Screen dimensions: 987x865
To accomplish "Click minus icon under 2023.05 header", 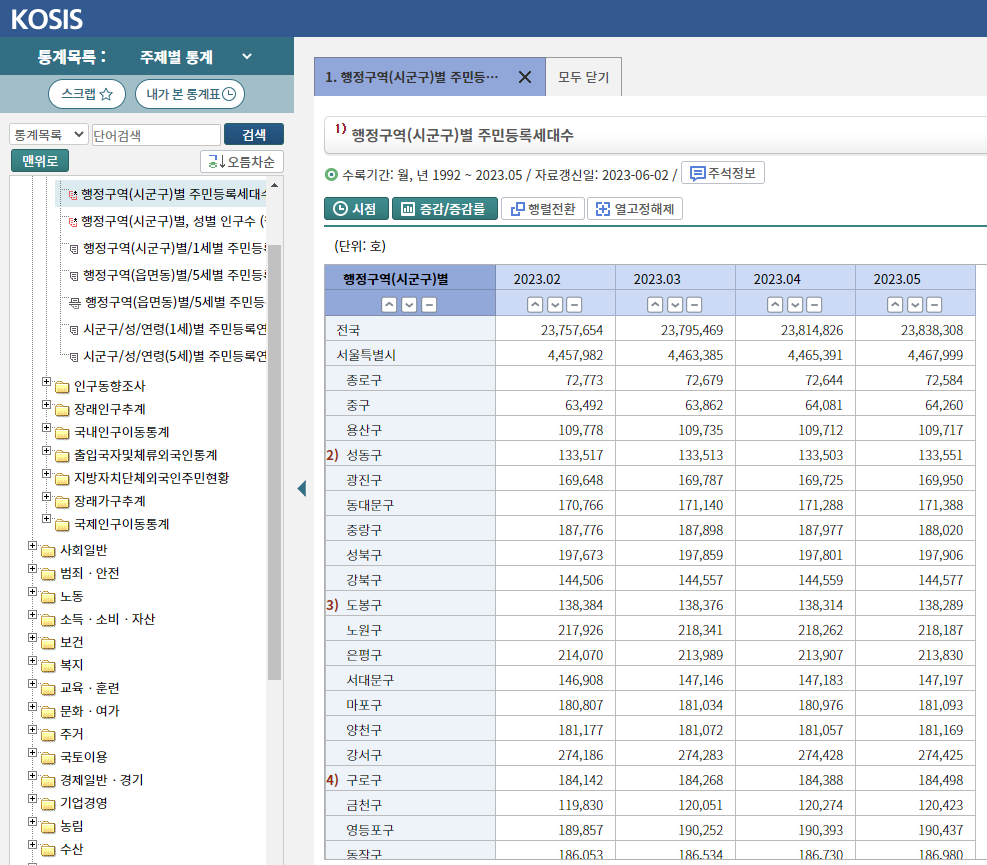I will 935,305.
